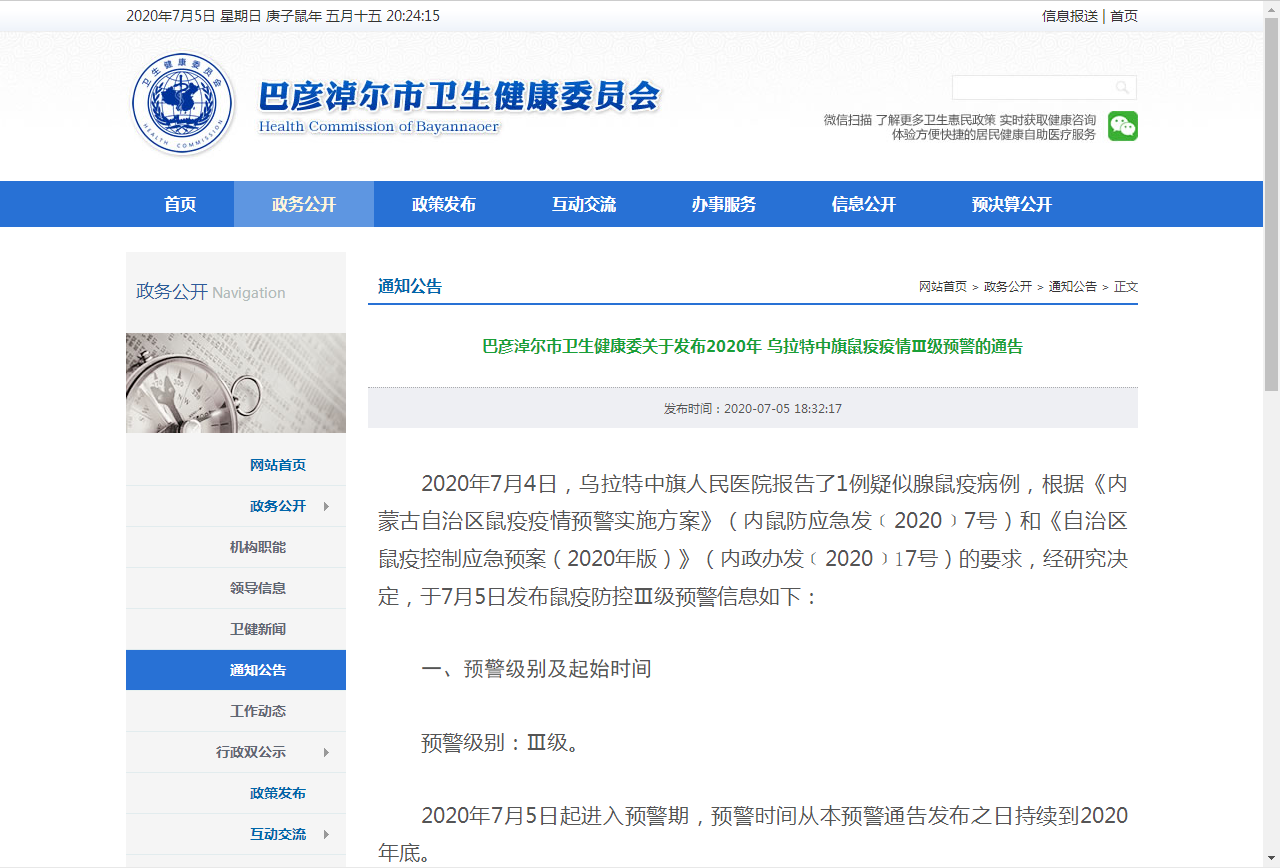Click the line 预警级别：Ⅲ级。
This screenshot has height=868, width=1280.
click(500, 743)
